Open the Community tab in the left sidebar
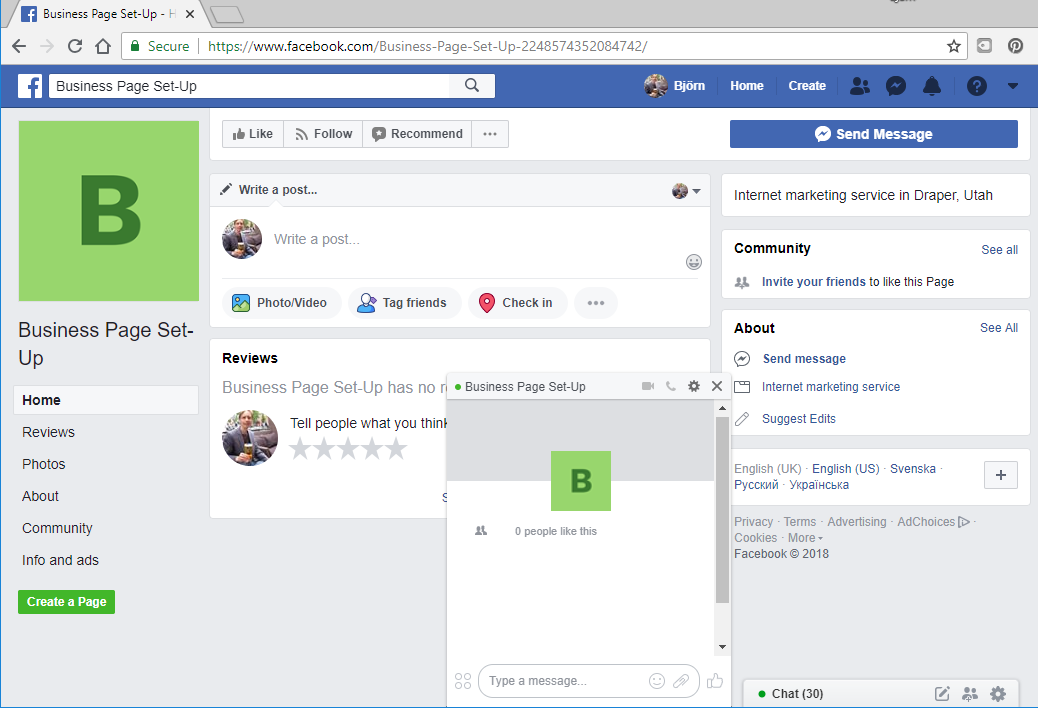The height and width of the screenshot is (708, 1038). pos(57,528)
